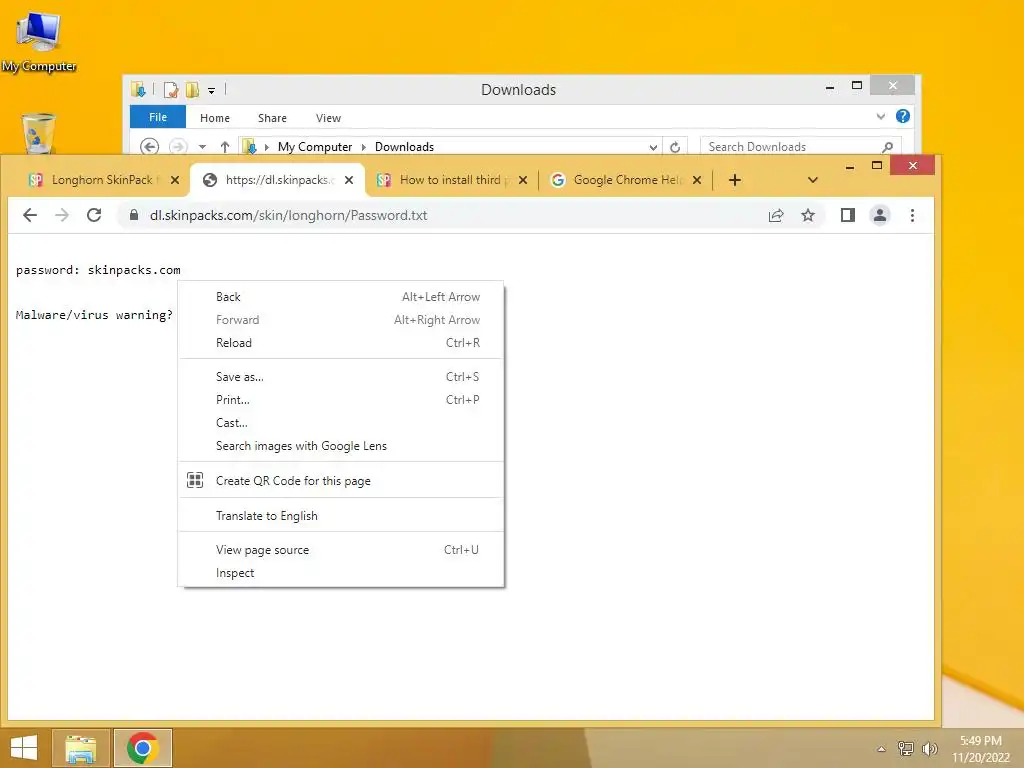1024x768 pixels.
Task: Click the Downloads window help icon
Action: [x=903, y=116]
